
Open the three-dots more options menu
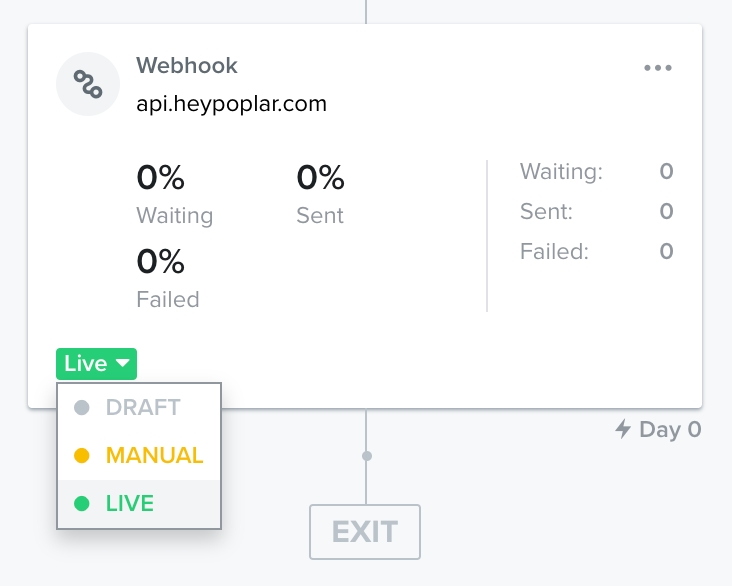point(658,68)
